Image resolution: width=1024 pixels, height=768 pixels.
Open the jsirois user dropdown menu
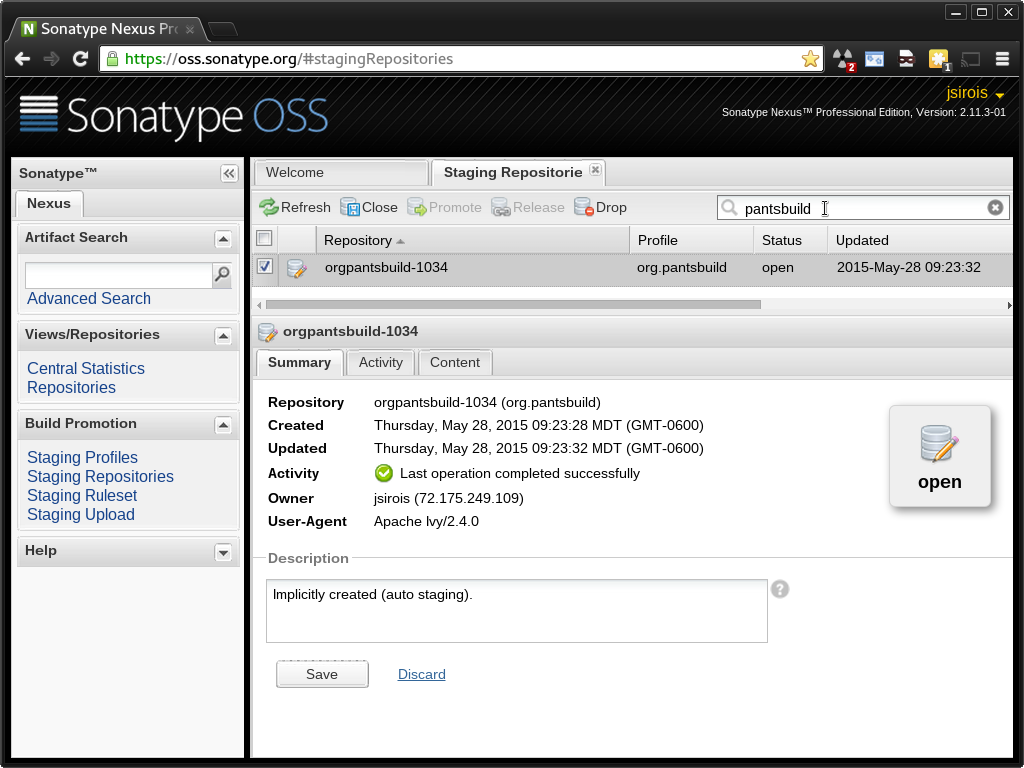click(x=975, y=93)
